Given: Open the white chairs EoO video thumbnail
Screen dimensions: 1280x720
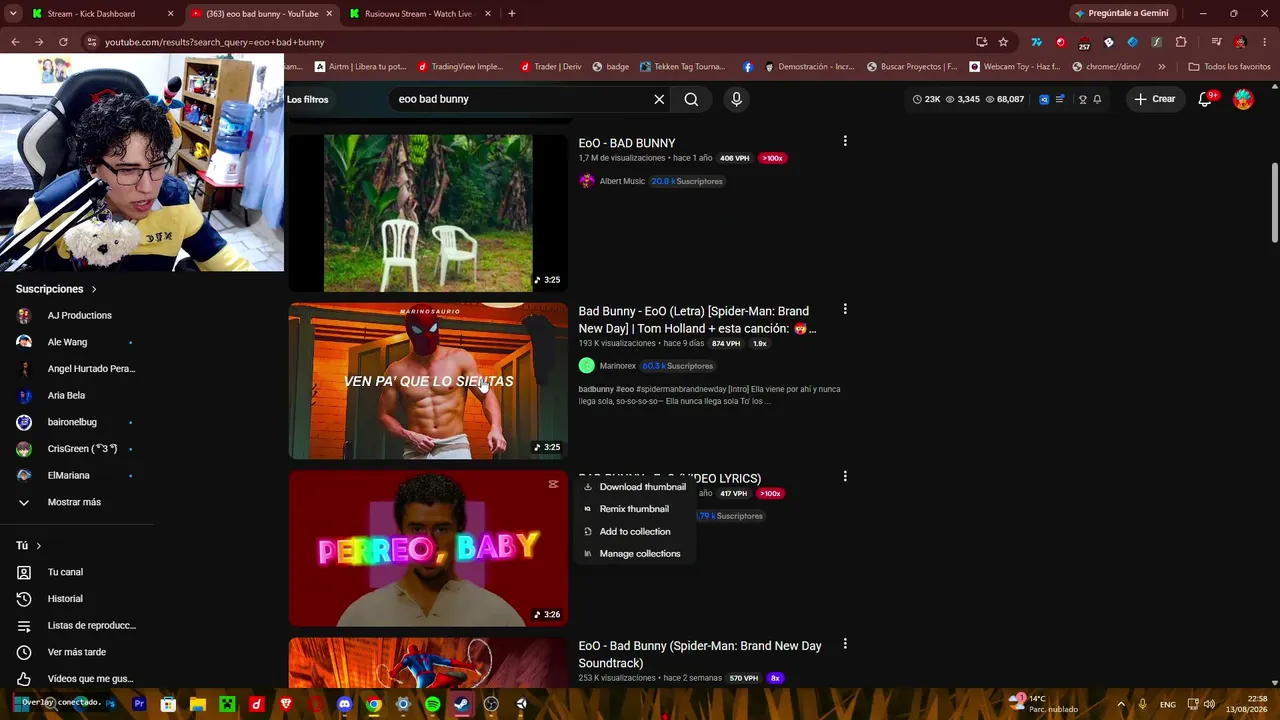Looking at the screenshot, I should (428, 213).
